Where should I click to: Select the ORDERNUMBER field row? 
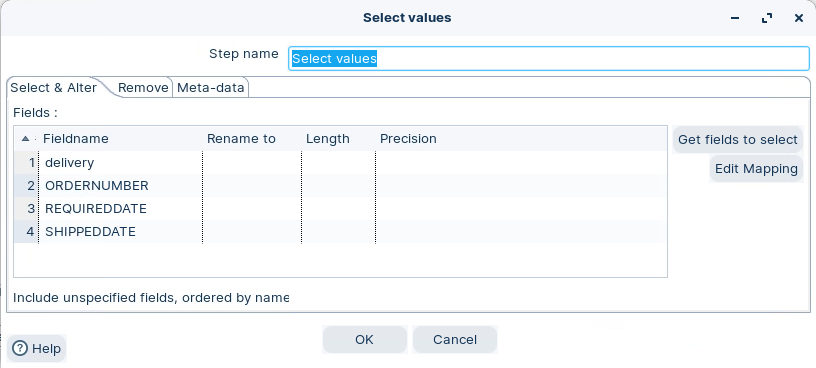tap(339, 186)
